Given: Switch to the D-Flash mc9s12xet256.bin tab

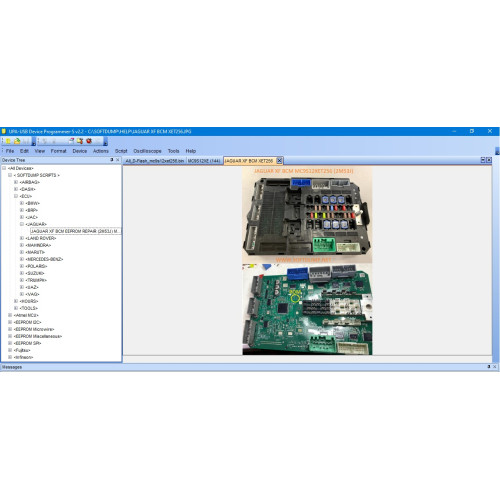Looking at the screenshot, I should tap(155, 161).
